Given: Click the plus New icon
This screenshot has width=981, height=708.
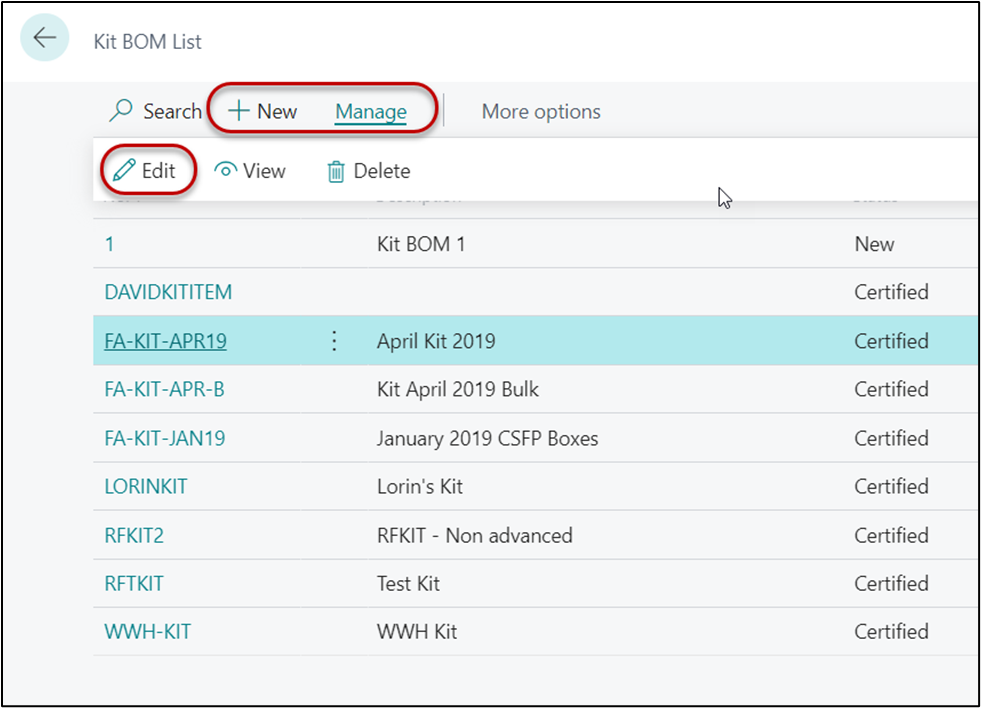Looking at the screenshot, I should click(239, 112).
